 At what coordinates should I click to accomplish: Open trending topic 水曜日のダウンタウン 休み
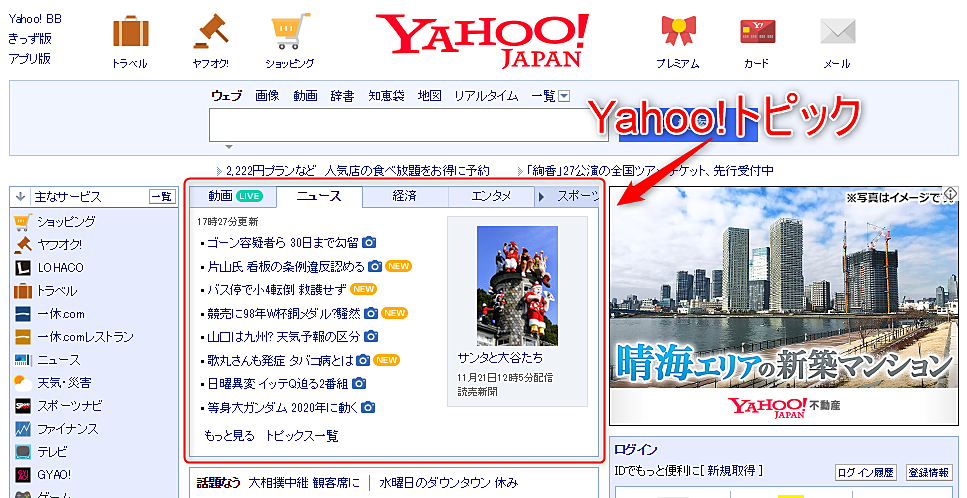448,483
